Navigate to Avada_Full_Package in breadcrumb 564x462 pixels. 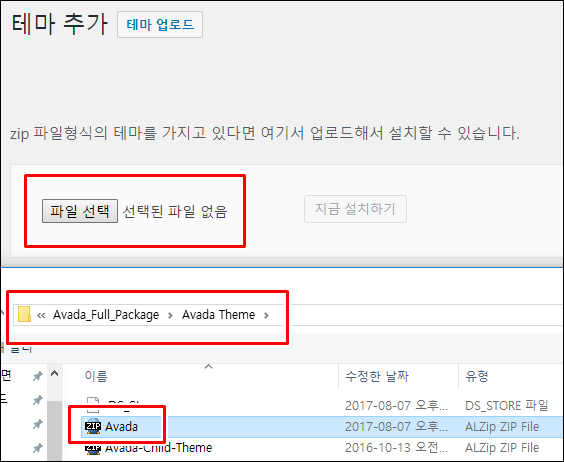click(x=106, y=315)
